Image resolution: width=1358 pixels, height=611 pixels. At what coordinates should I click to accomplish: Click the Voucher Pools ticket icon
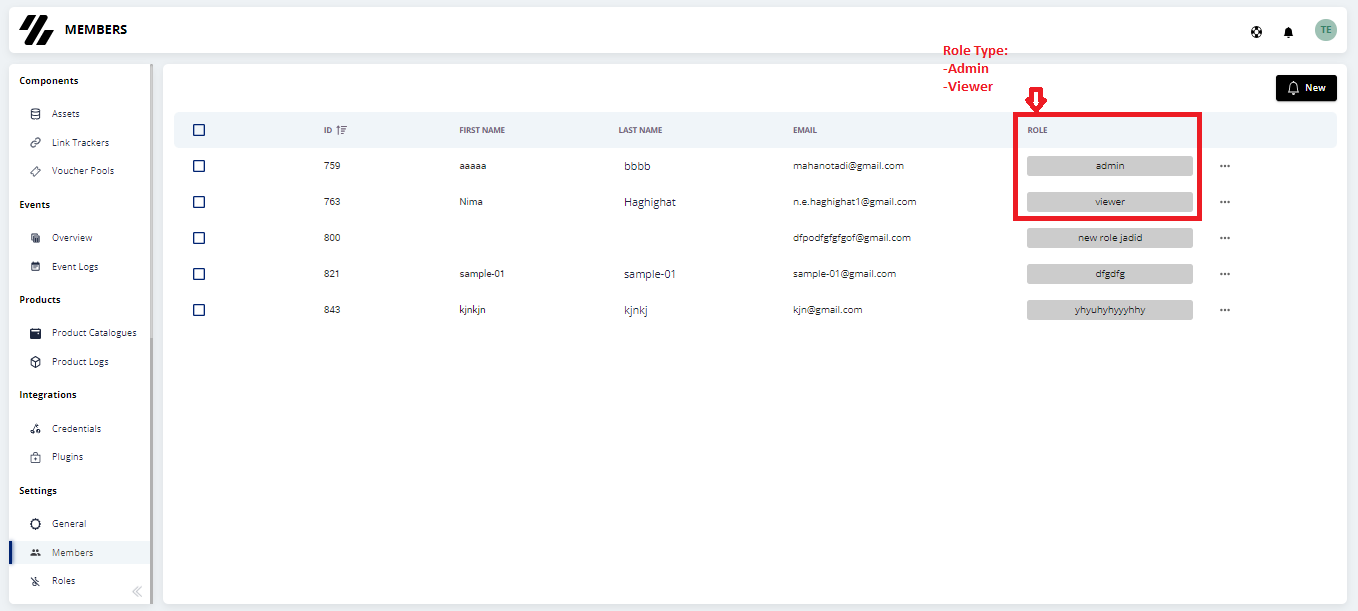[x=36, y=171]
